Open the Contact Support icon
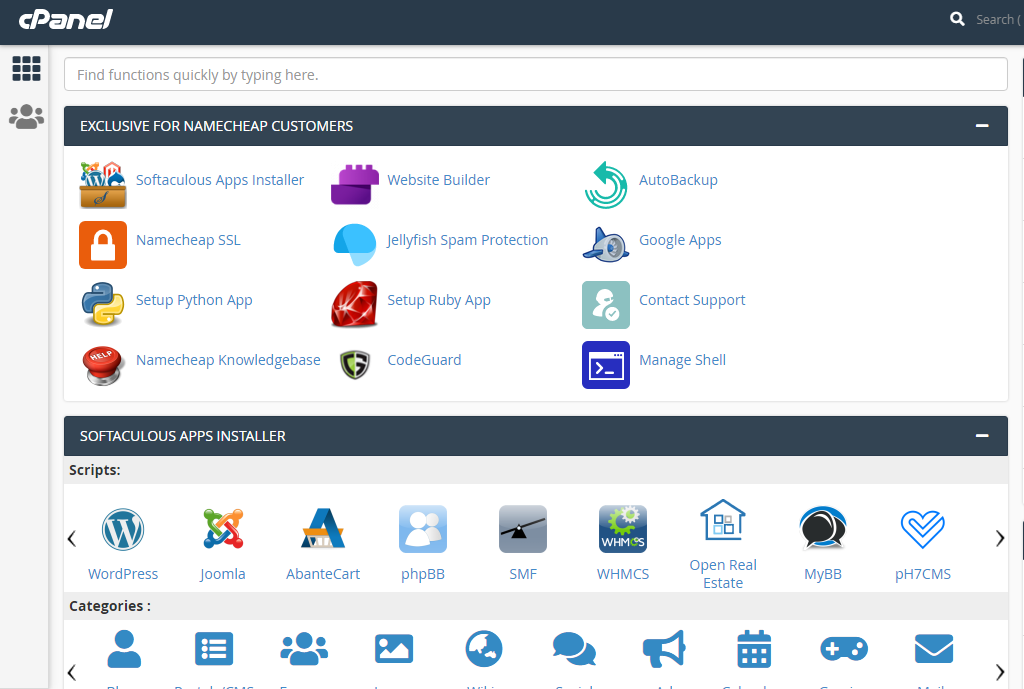This screenshot has height=689, width=1024. [x=606, y=305]
